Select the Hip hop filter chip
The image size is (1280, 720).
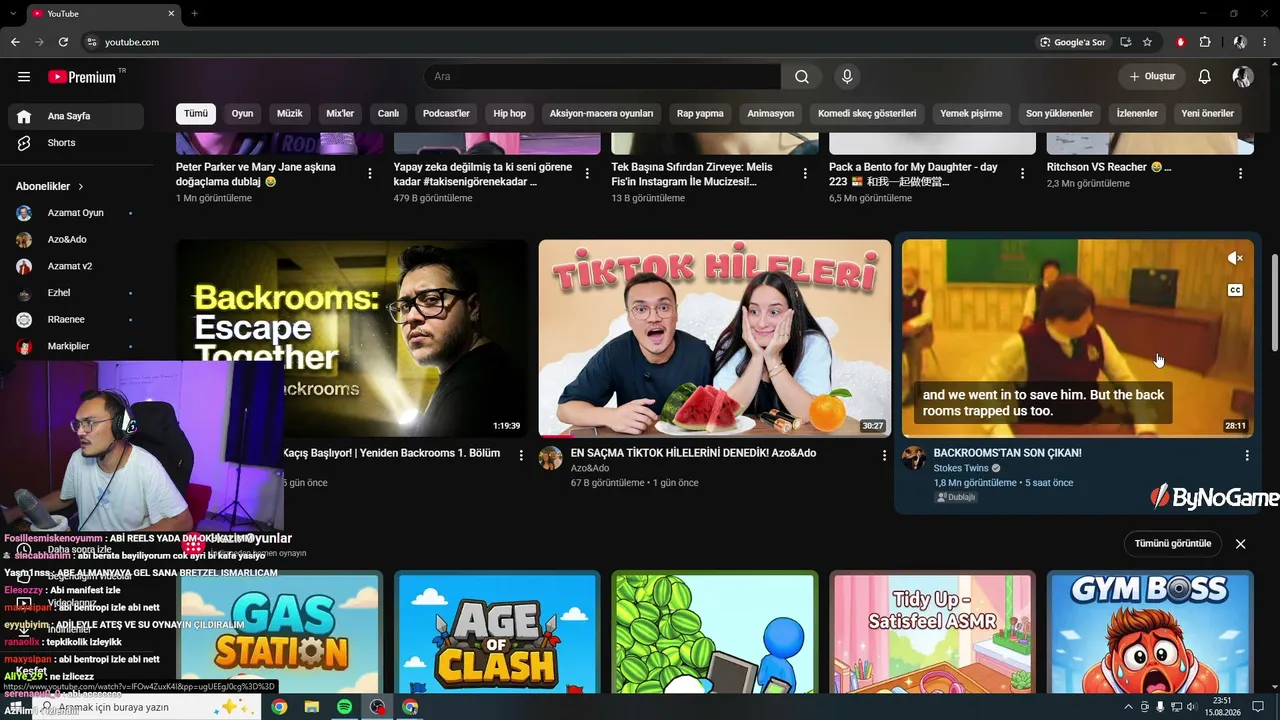[x=510, y=113]
